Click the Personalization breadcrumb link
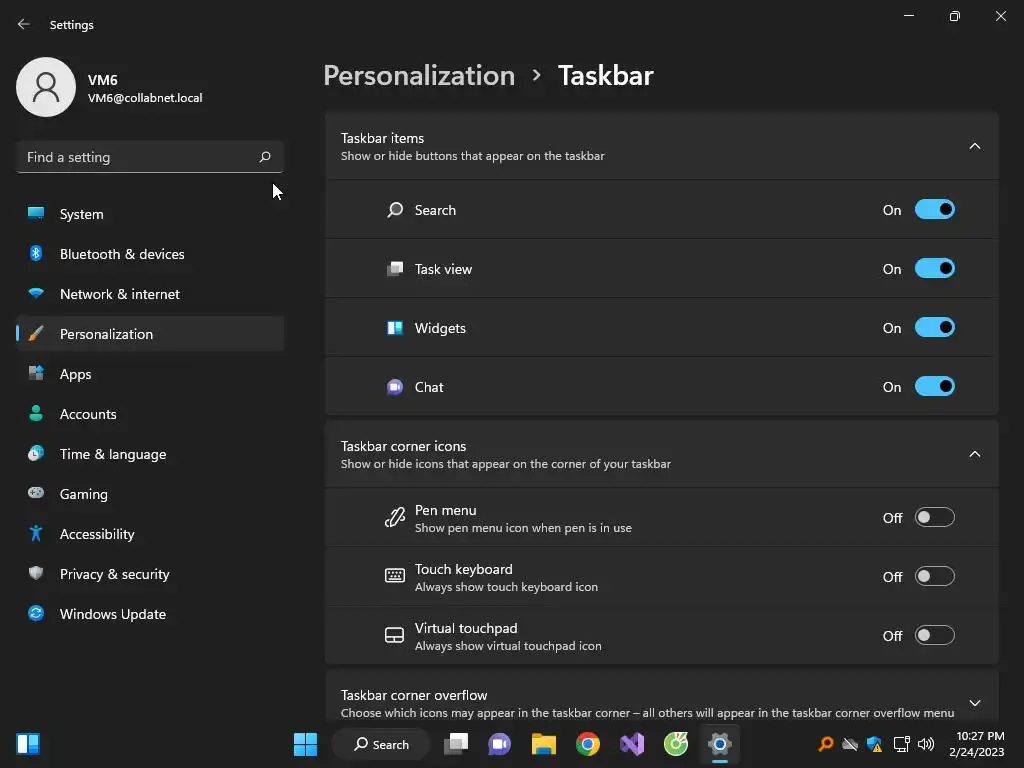 419,75
